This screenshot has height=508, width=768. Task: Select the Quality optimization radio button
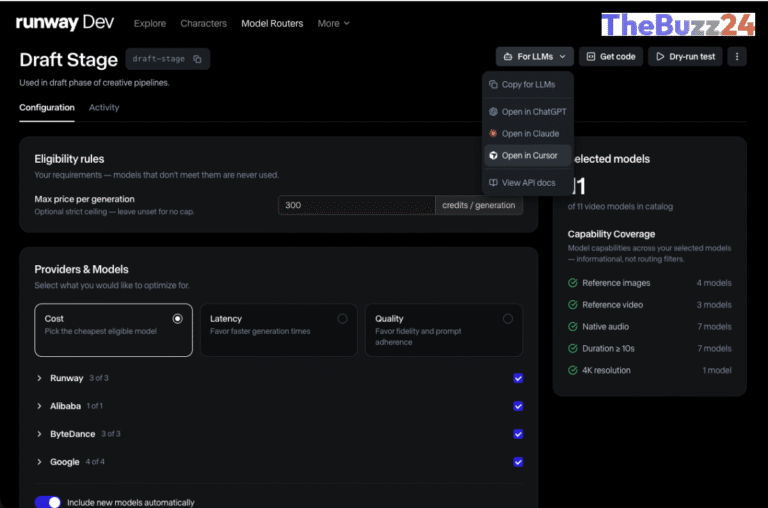pos(508,319)
